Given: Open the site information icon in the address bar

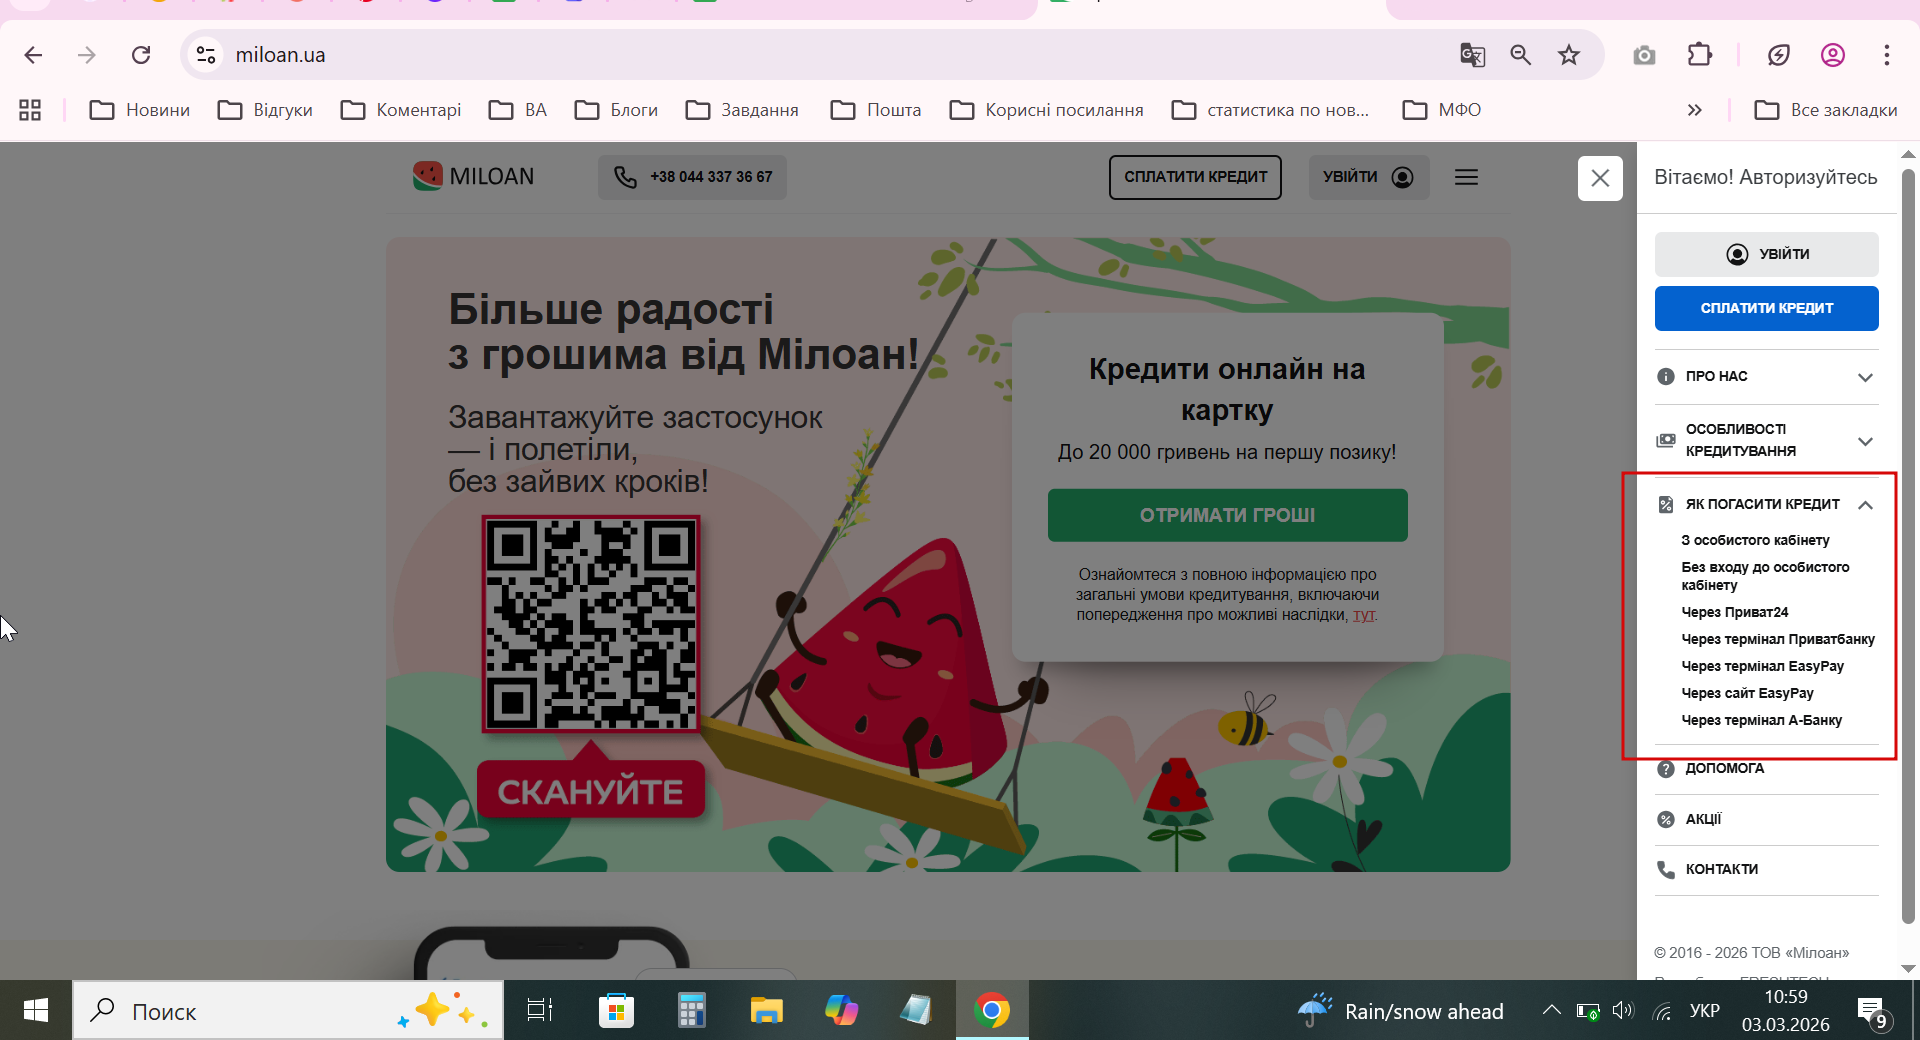Looking at the screenshot, I should click(206, 55).
